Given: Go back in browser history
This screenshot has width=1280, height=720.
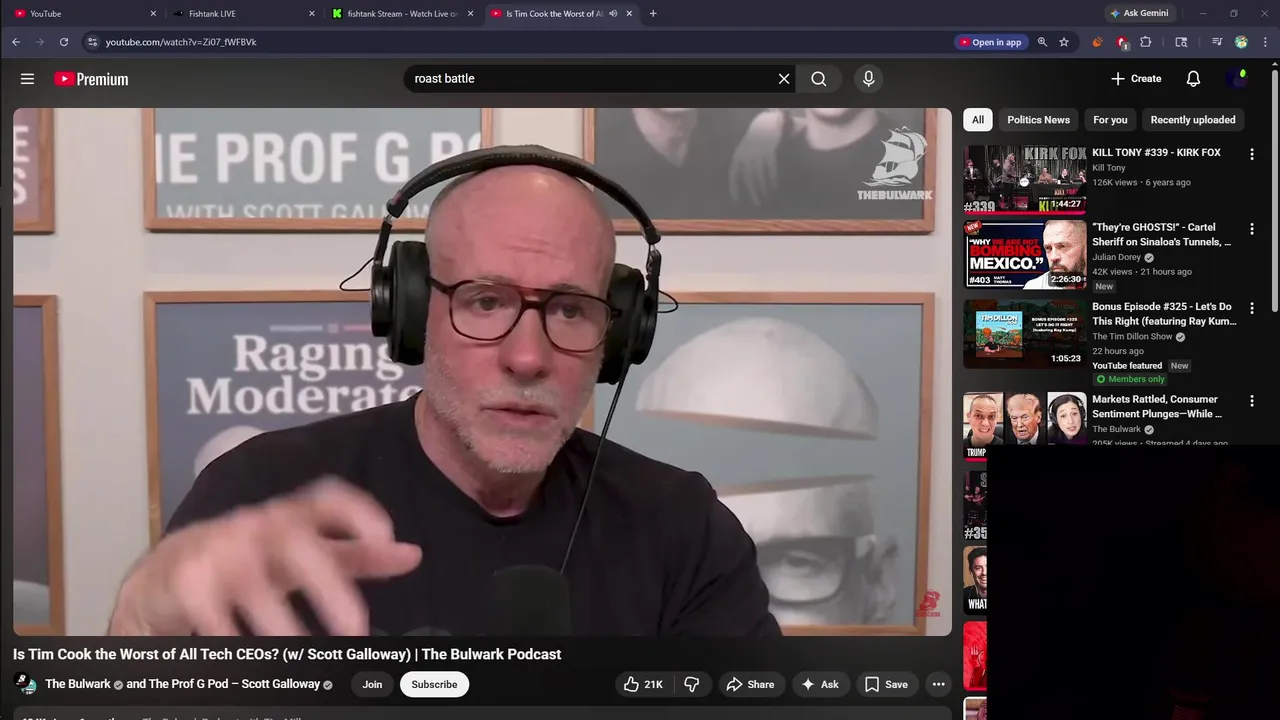Looking at the screenshot, I should [x=16, y=42].
